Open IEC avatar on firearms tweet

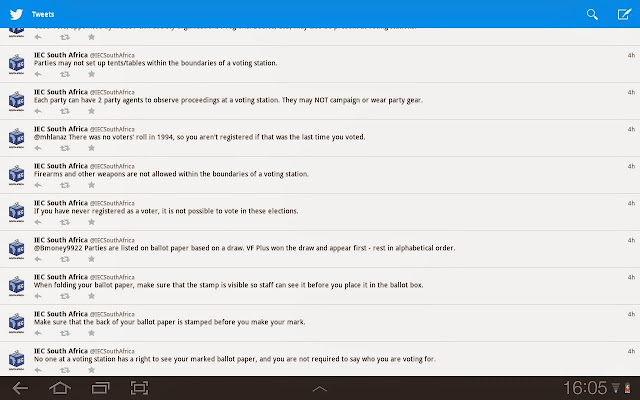[16, 175]
